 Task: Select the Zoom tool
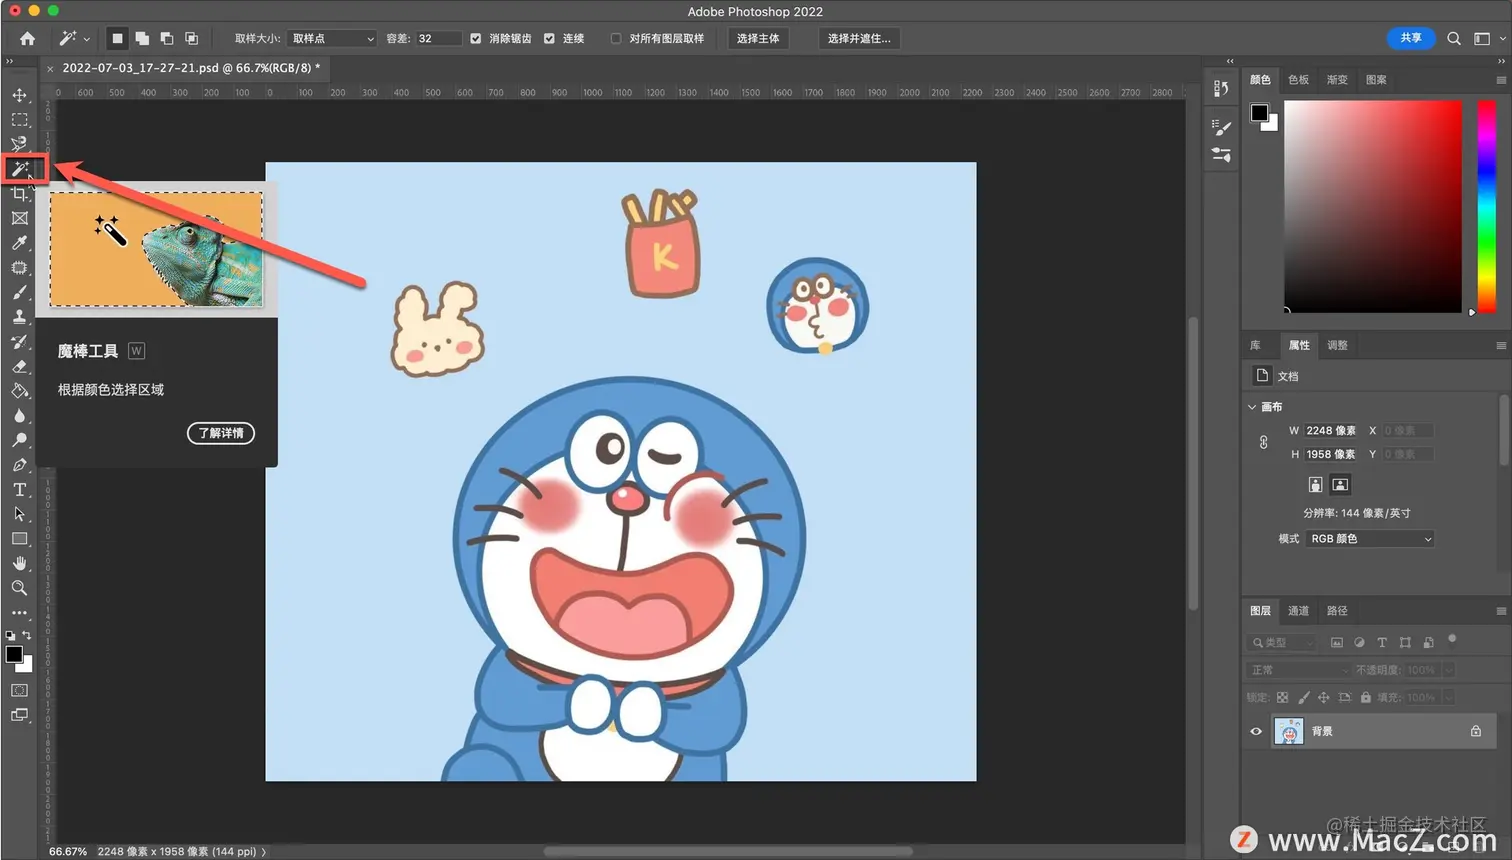pyautogui.click(x=19, y=588)
